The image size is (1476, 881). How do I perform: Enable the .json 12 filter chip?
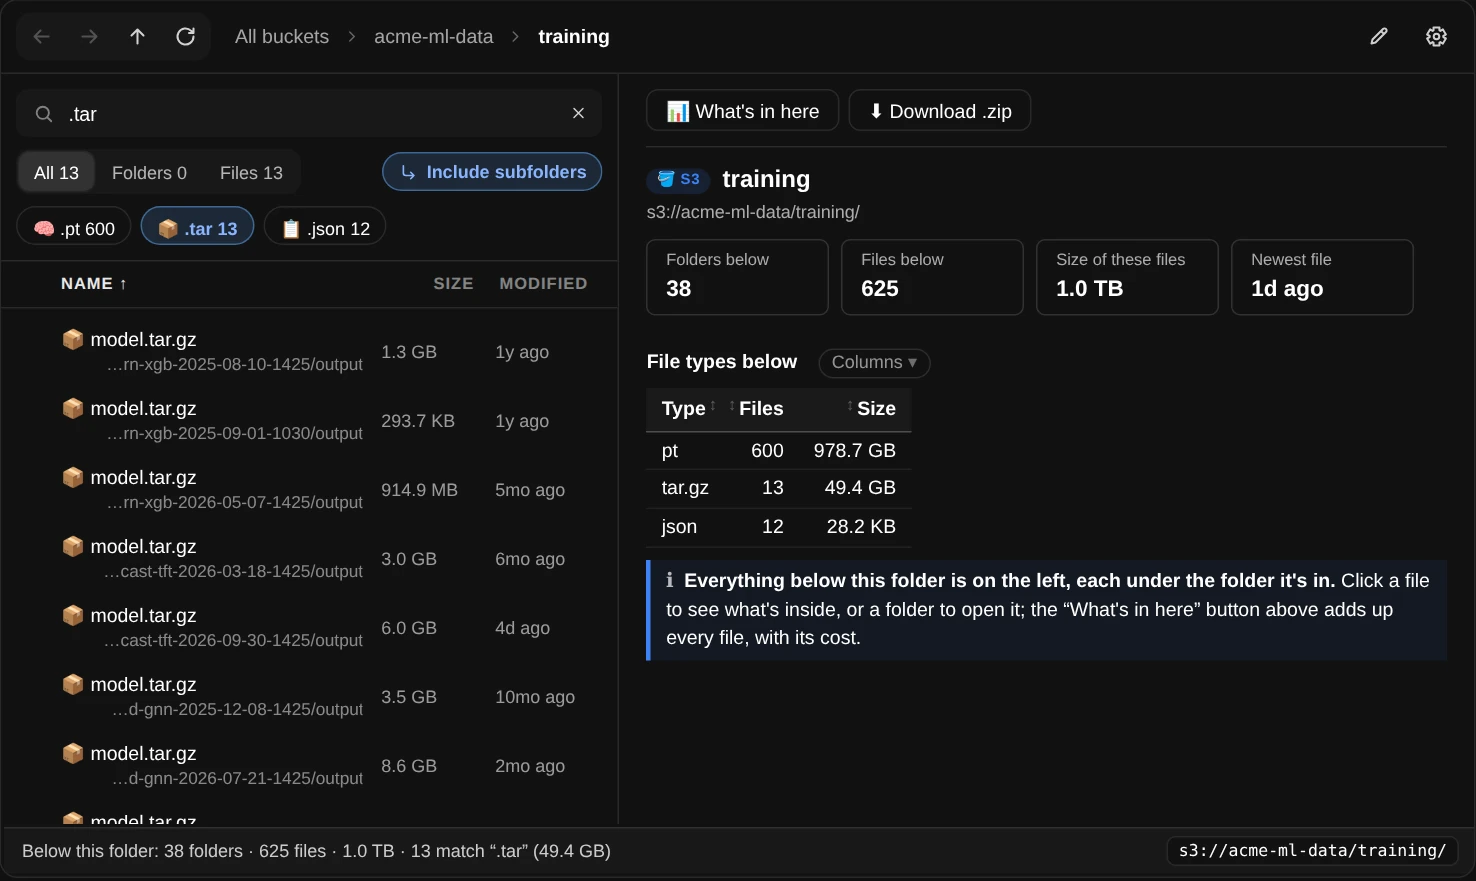(325, 227)
